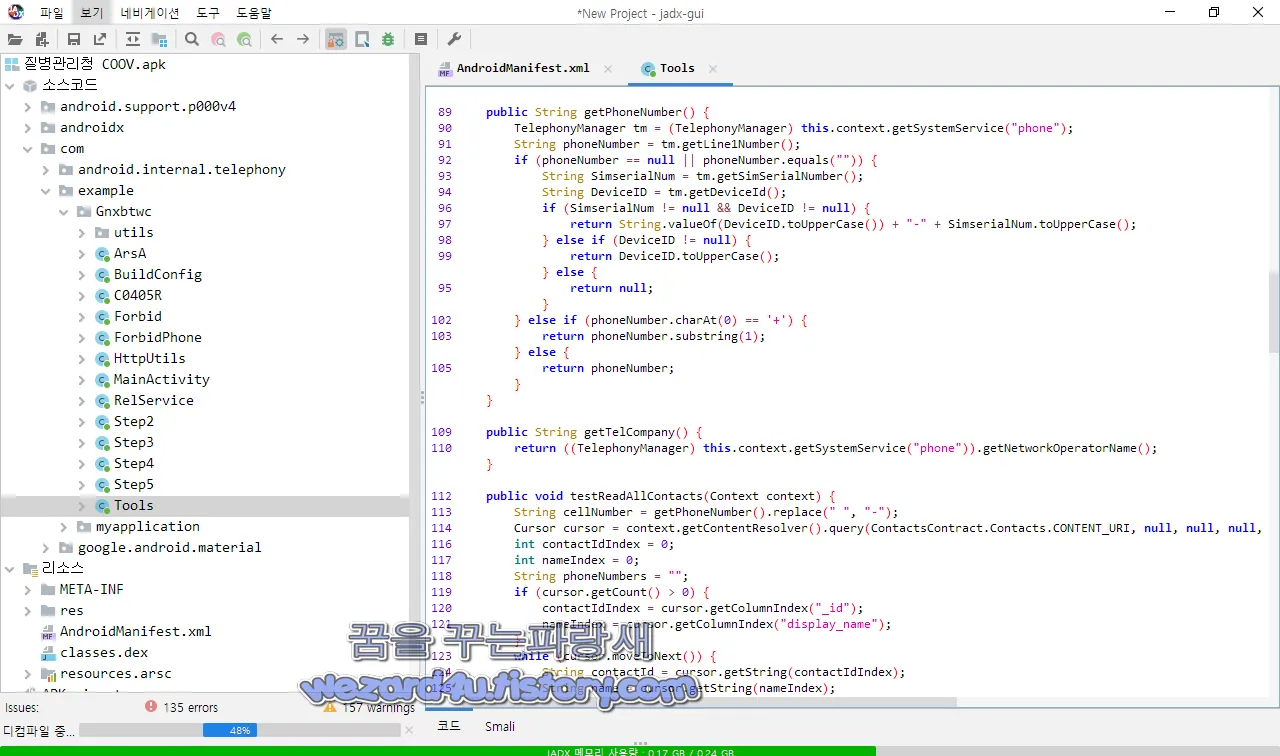Open the 보기 menu
The image size is (1280, 756).
click(x=92, y=13)
